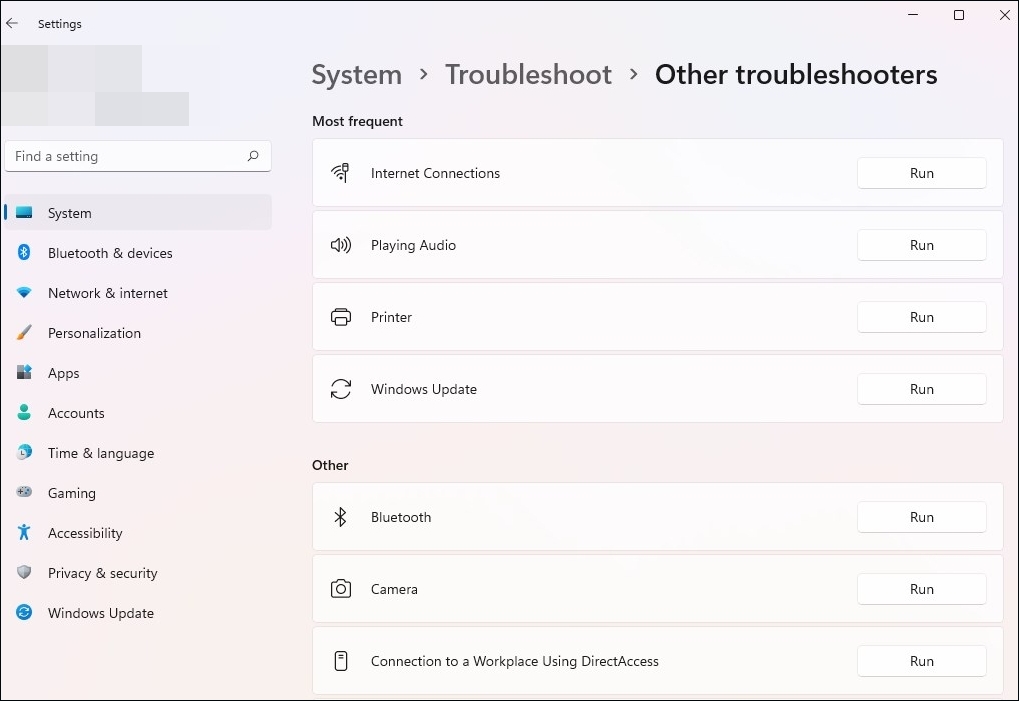This screenshot has width=1019, height=701.
Task: Run the Internet Connections troubleshooter
Action: pyautogui.click(x=921, y=173)
